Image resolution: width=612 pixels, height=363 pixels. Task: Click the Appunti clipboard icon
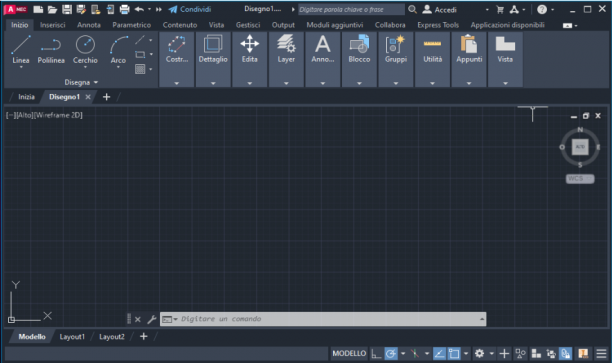tap(469, 44)
